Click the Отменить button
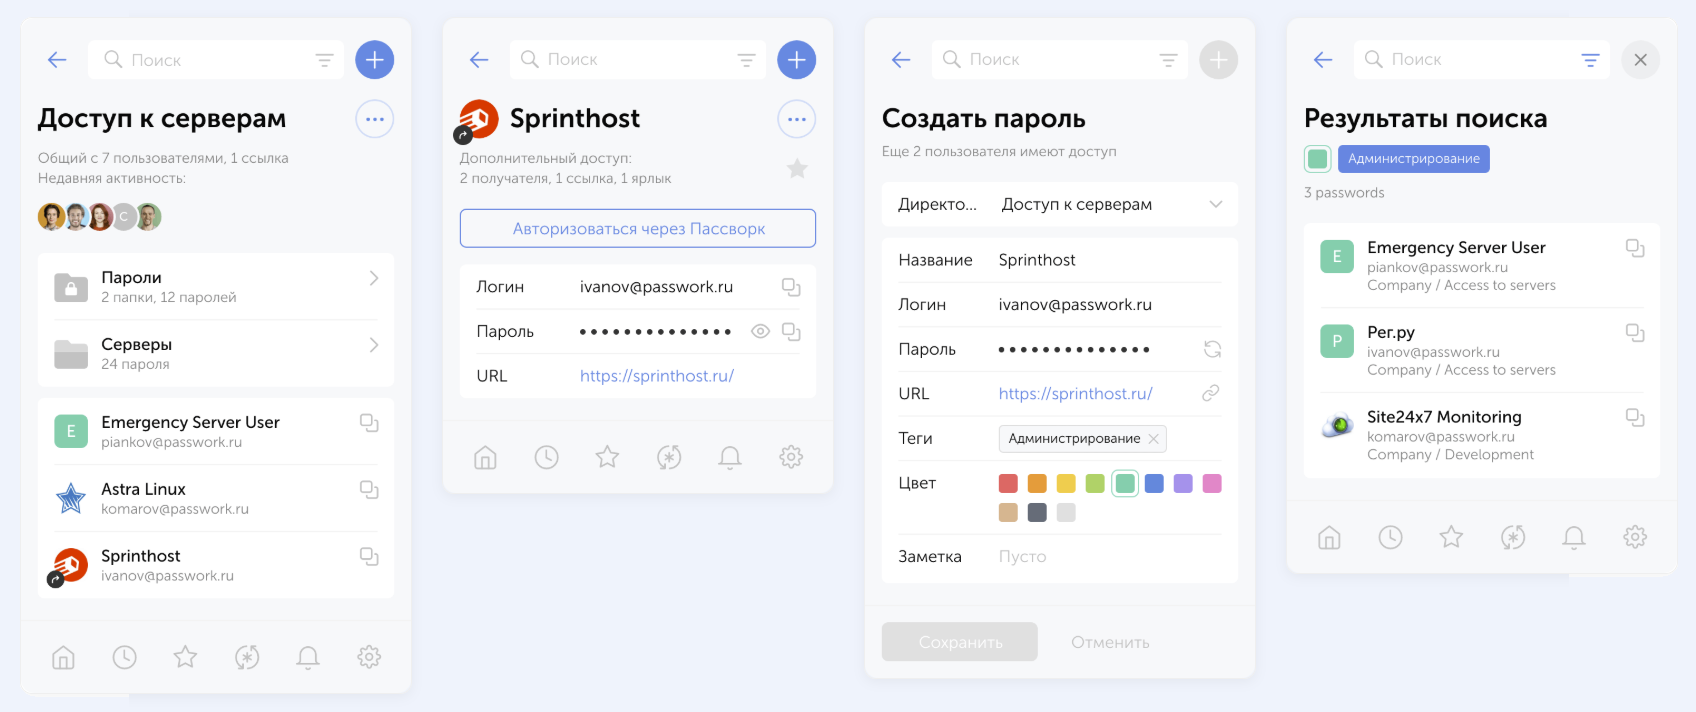Viewport: 1696px width, 712px height. pyautogui.click(x=1110, y=642)
